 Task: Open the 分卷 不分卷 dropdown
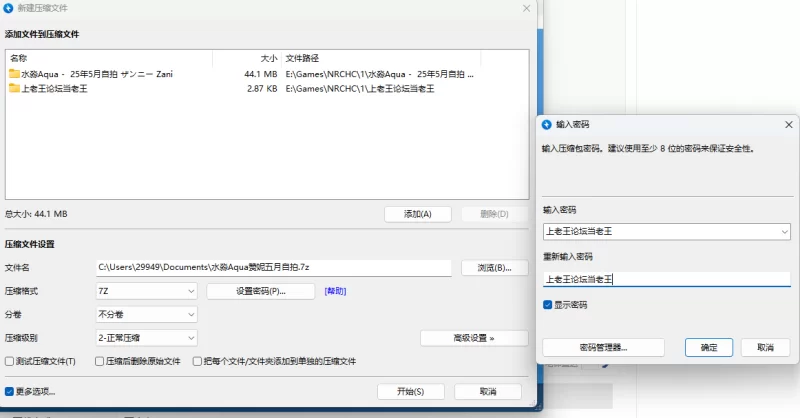[146, 314]
